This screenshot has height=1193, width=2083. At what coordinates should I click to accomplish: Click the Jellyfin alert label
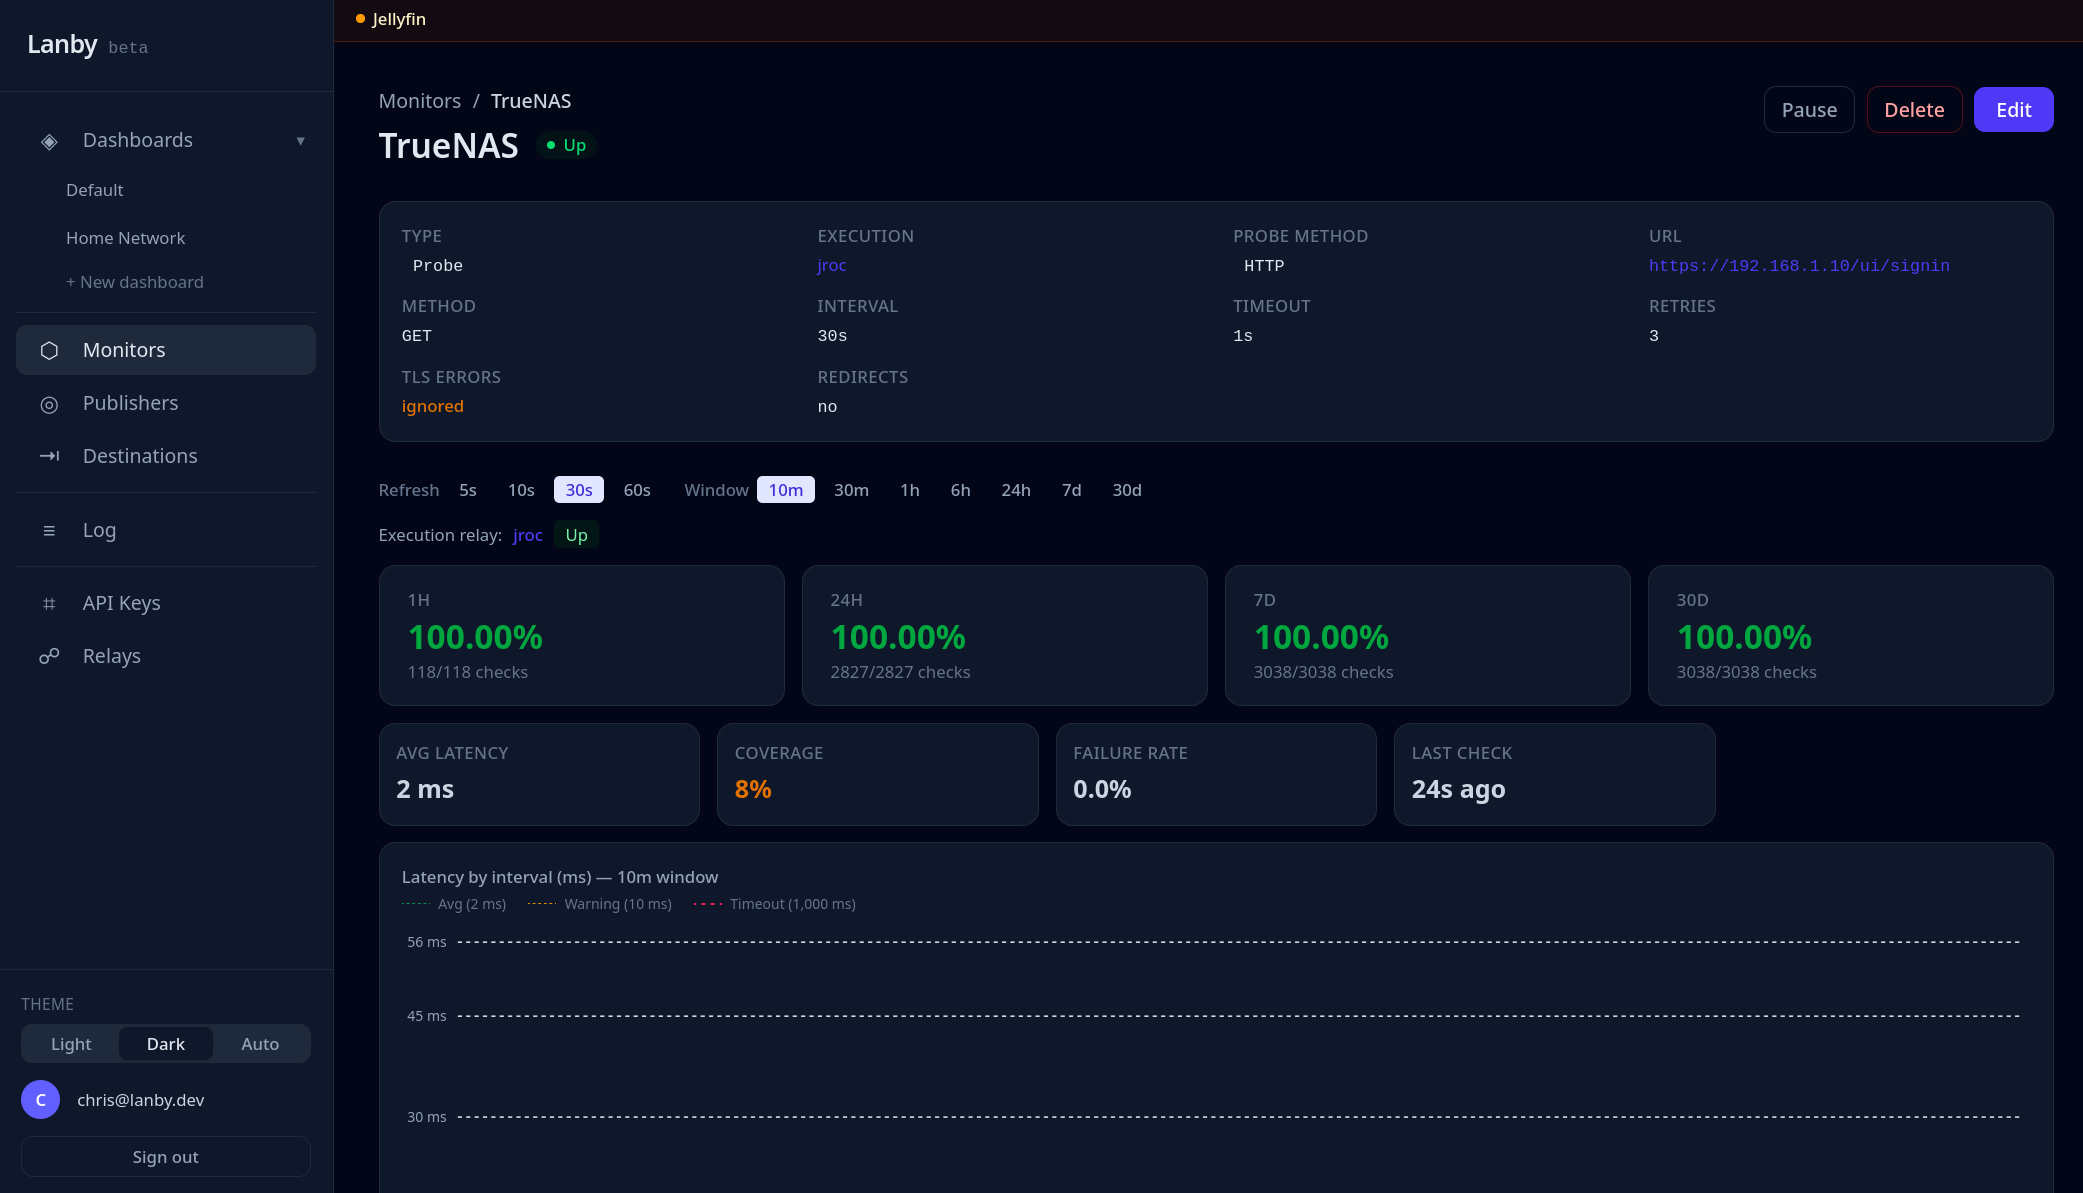(x=399, y=19)
